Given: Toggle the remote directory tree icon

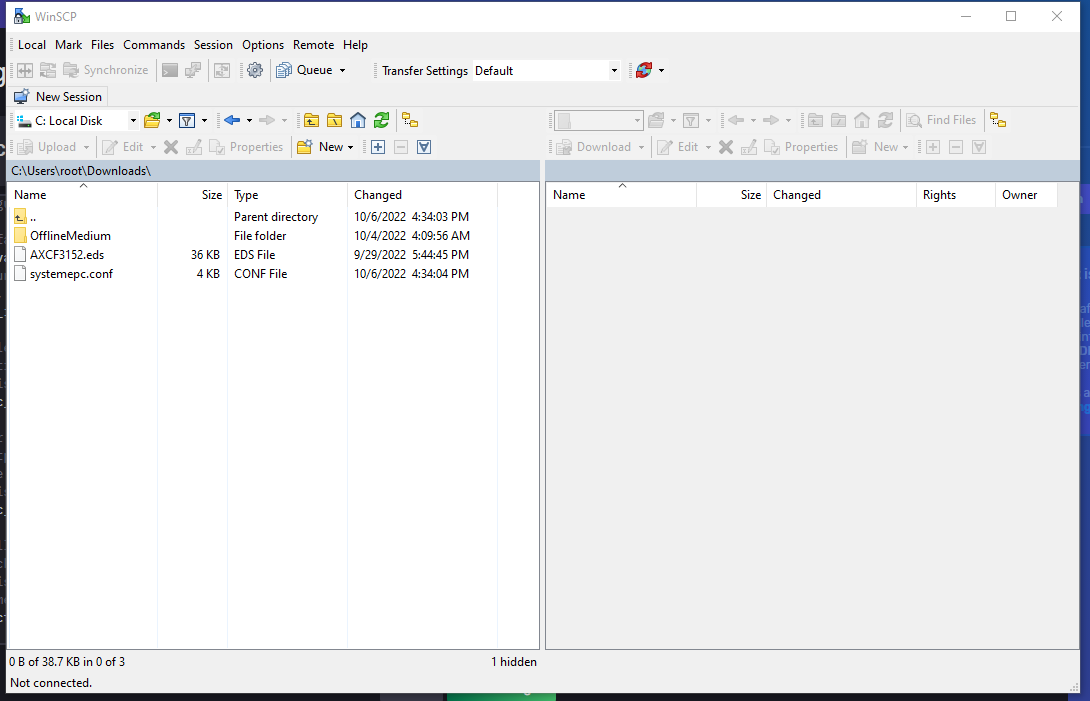Looking at the screenshot, I should tap(998, 120).
